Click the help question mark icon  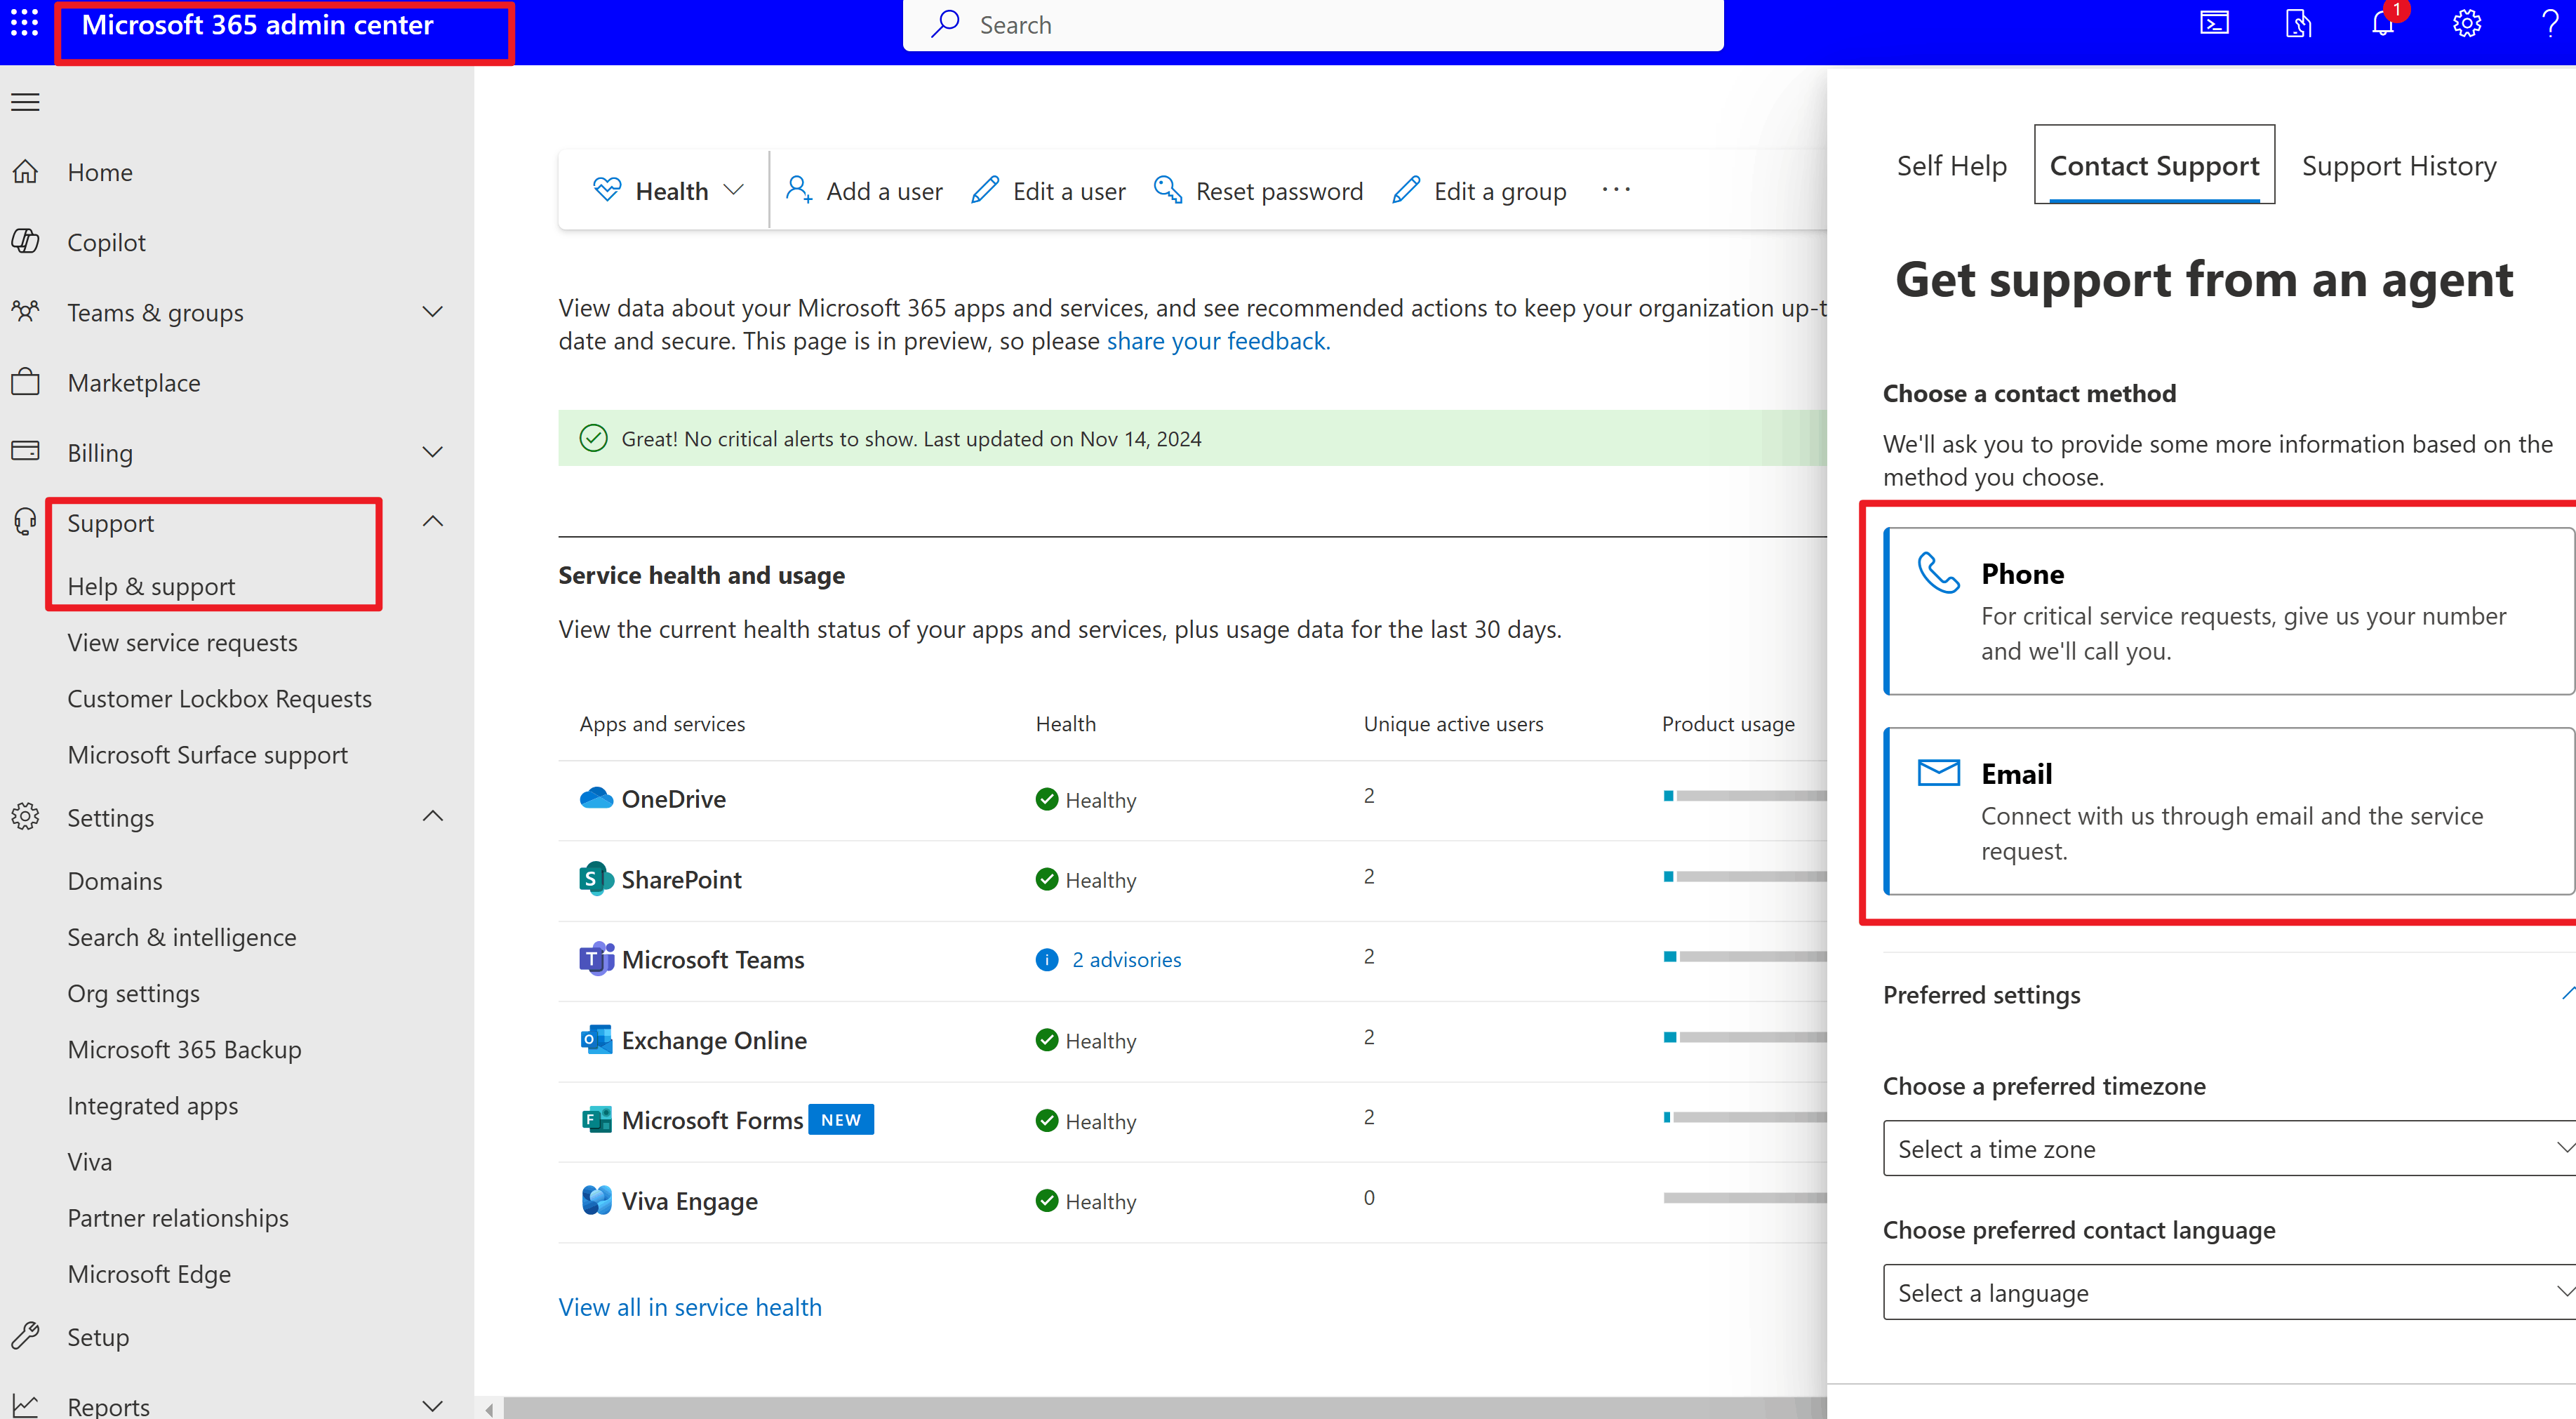2549,24
